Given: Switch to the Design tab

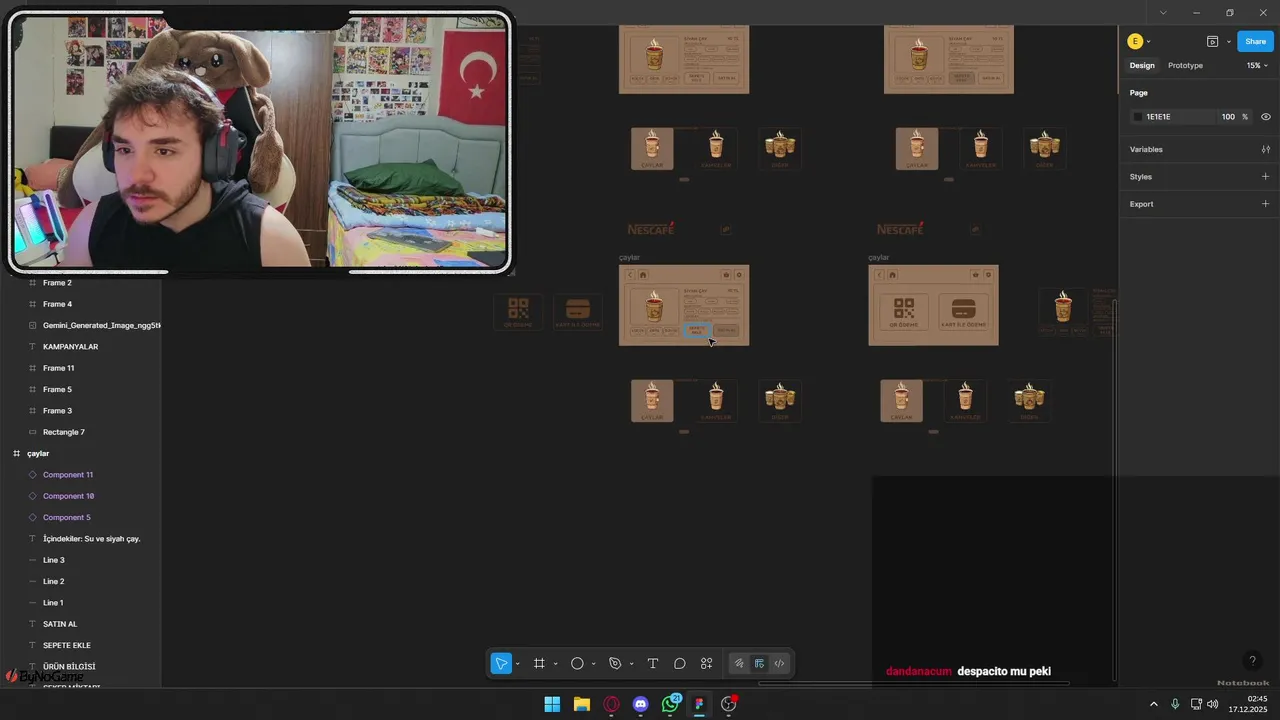Looking at the screenshot, I should point(1142,65).
